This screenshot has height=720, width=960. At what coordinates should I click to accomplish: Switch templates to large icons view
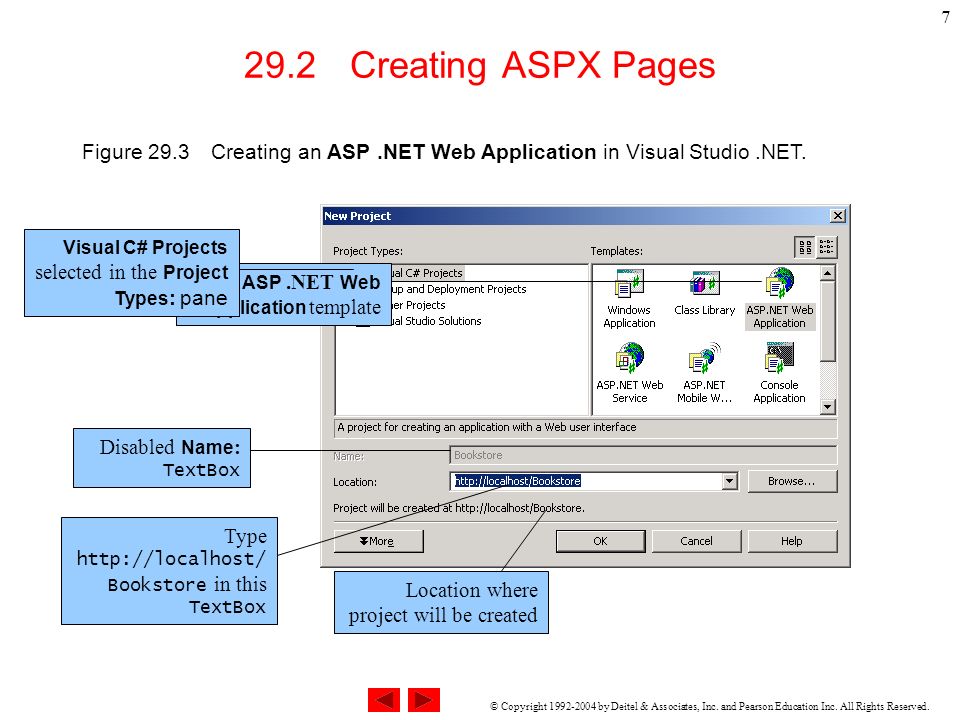[805, 247]
